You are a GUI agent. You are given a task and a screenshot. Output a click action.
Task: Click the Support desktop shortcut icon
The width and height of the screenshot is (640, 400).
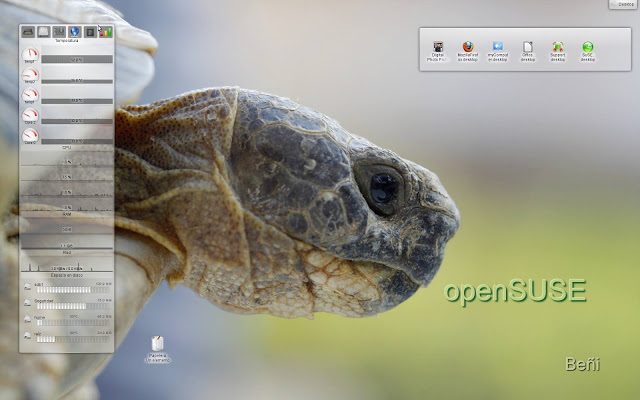558,47
